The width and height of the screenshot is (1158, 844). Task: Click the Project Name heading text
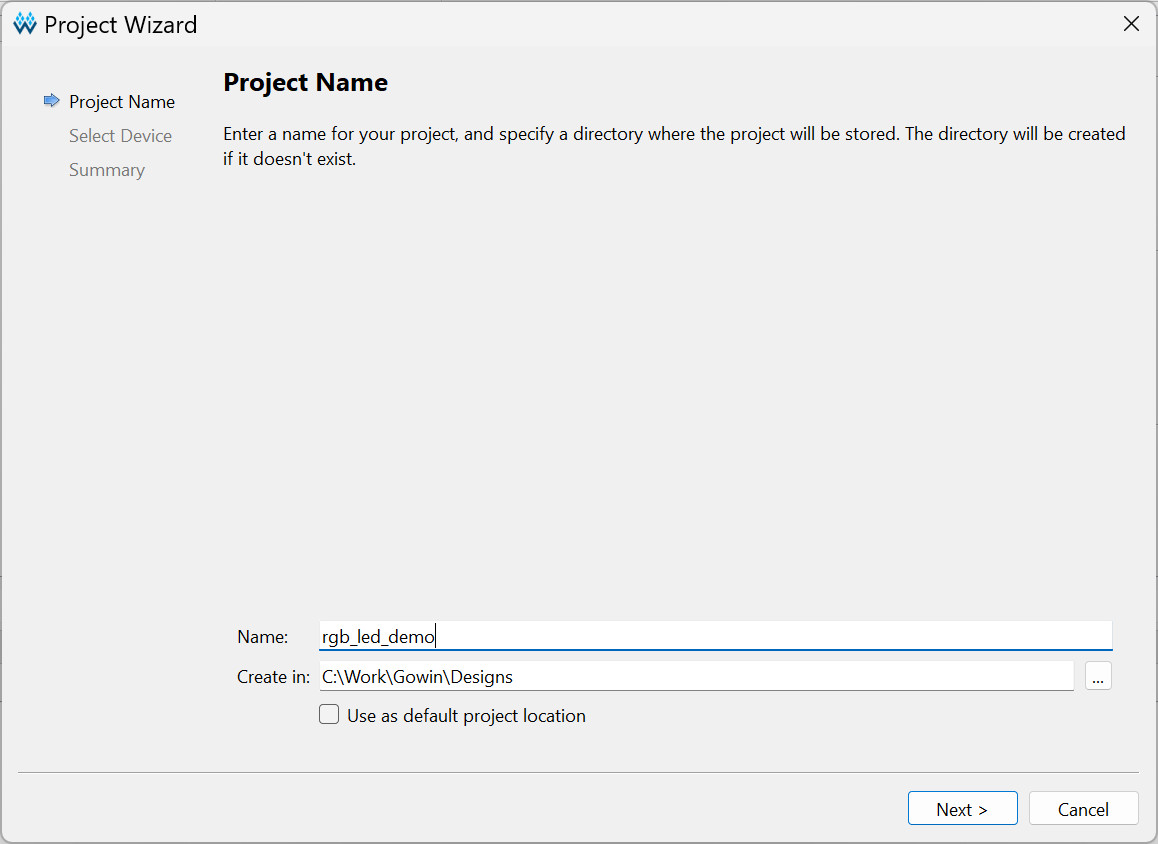coord(305,82)
